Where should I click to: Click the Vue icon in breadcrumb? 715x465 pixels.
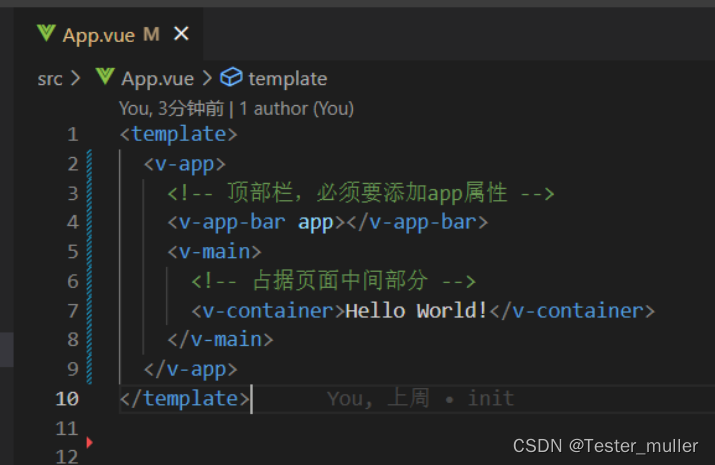point(105,77)
